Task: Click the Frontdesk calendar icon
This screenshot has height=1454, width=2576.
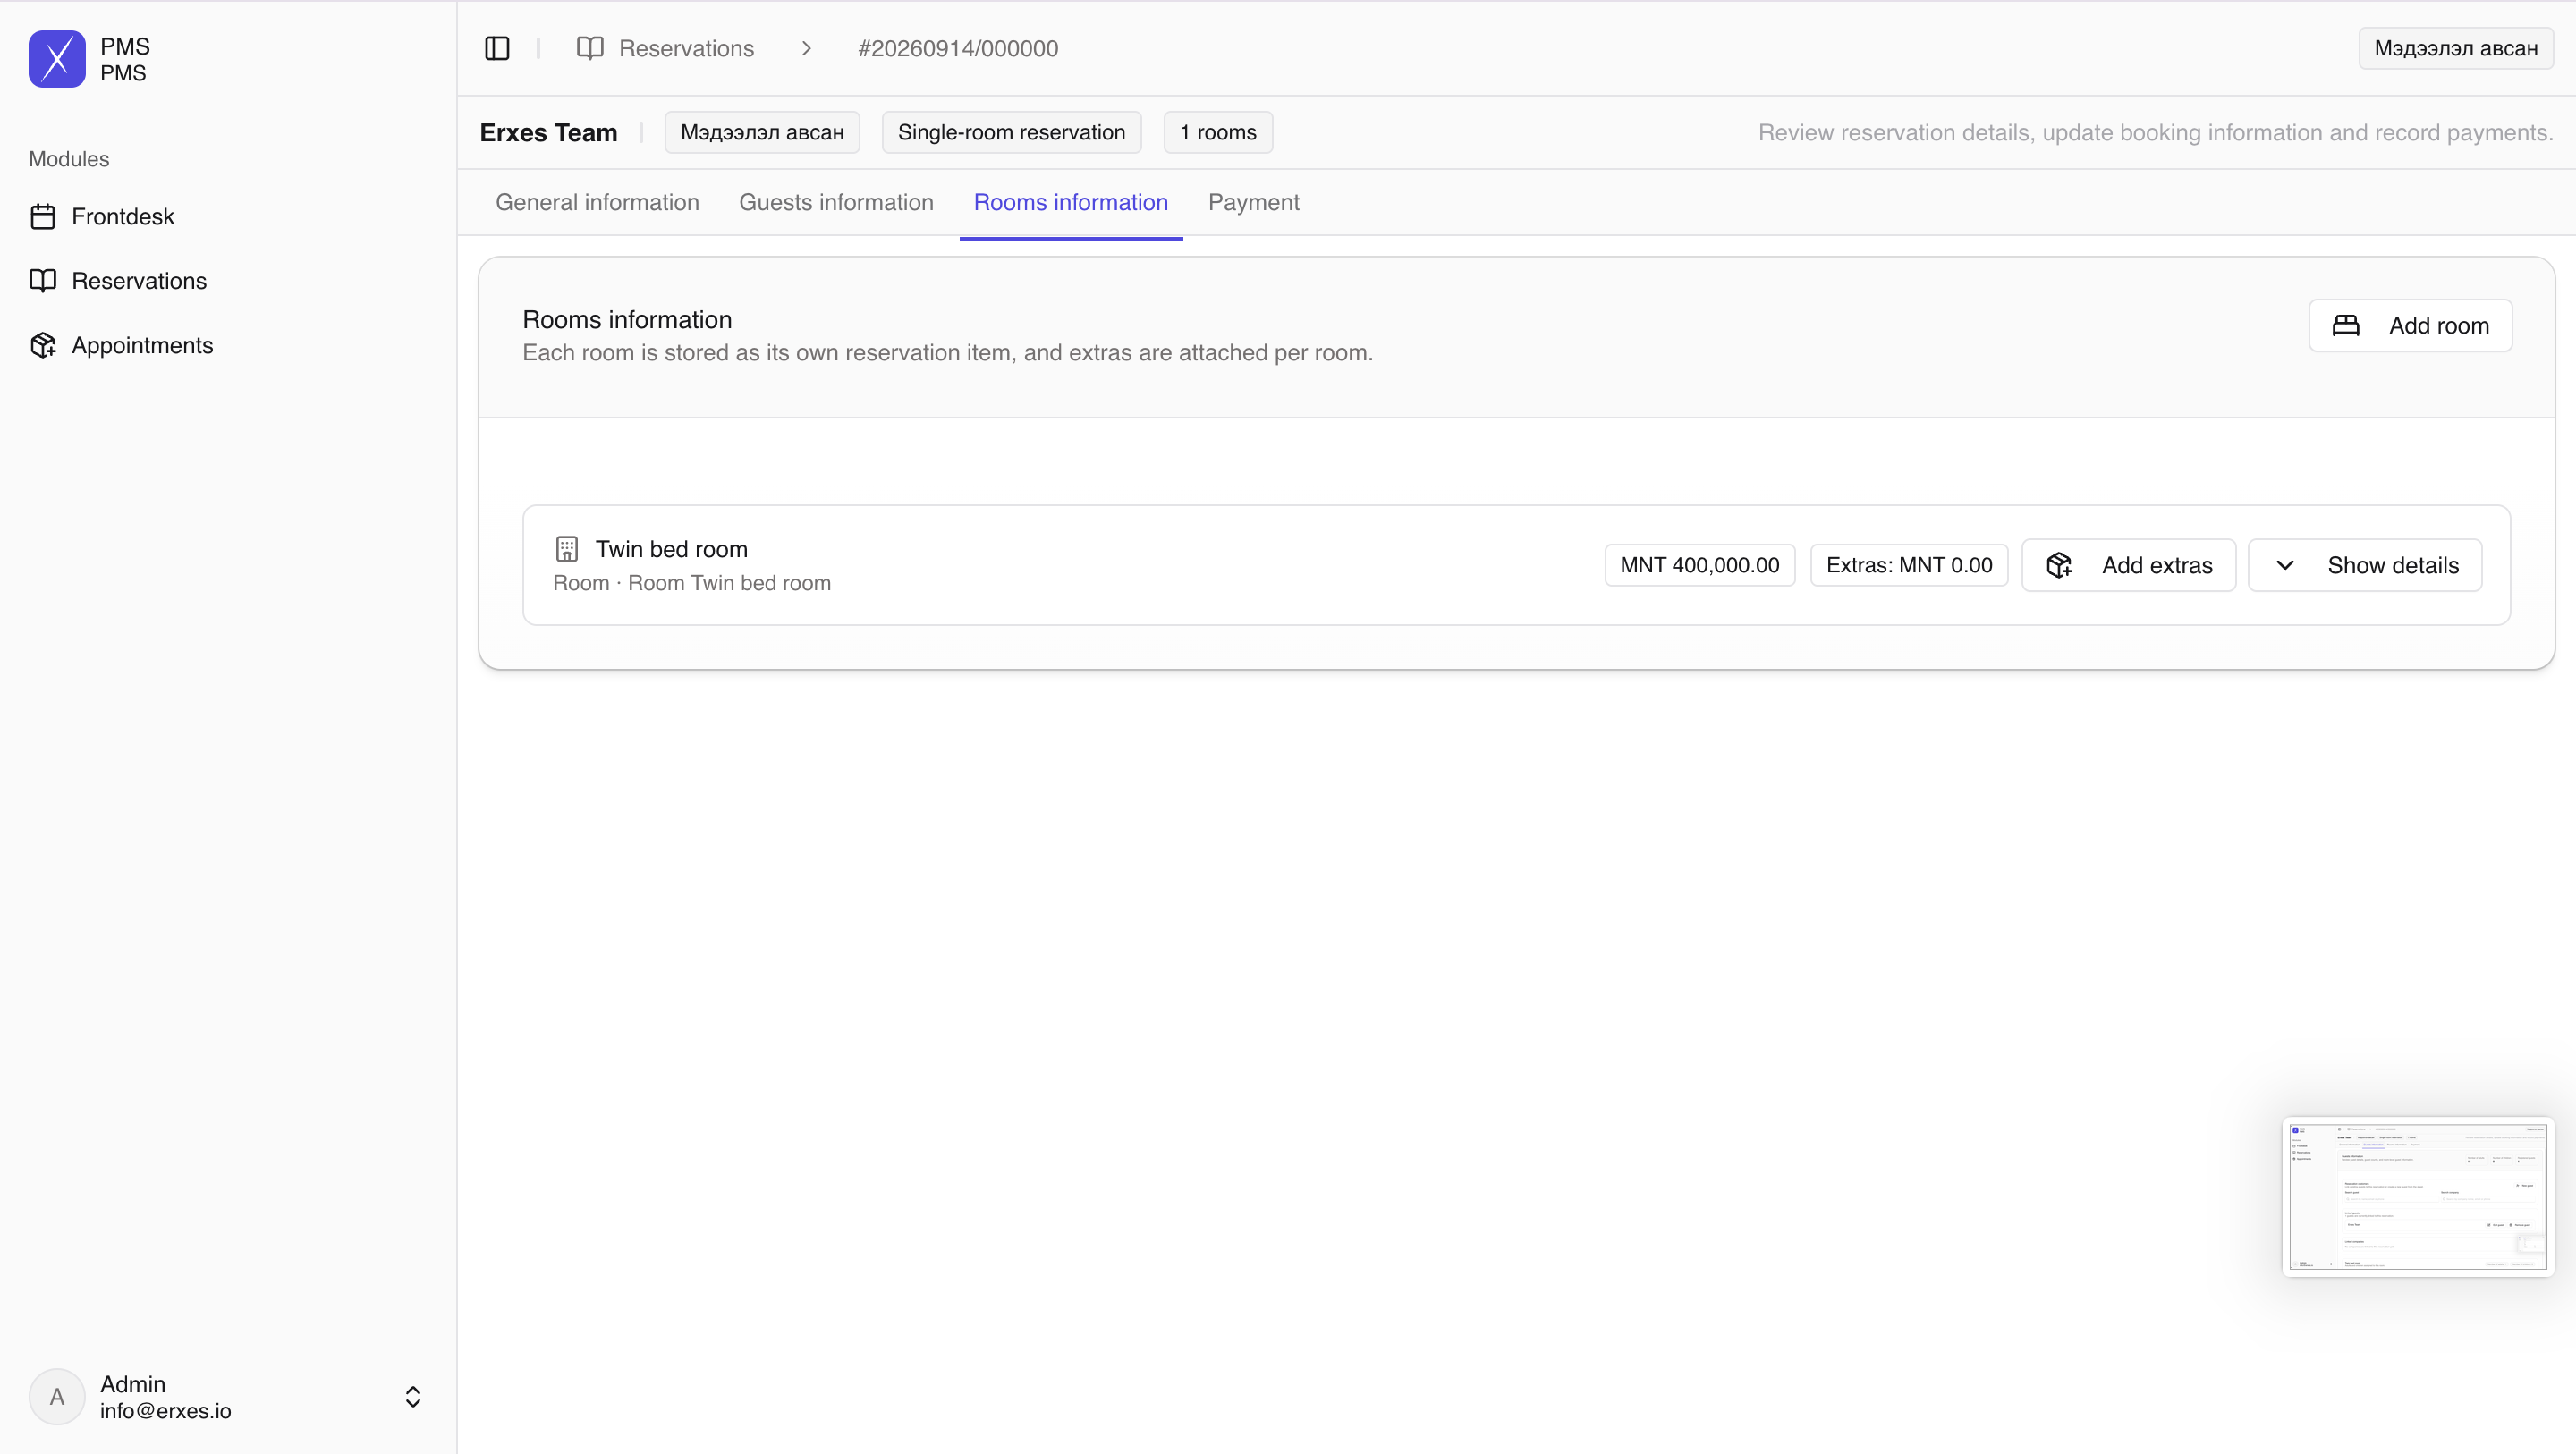Action: [x=43, y=216]
